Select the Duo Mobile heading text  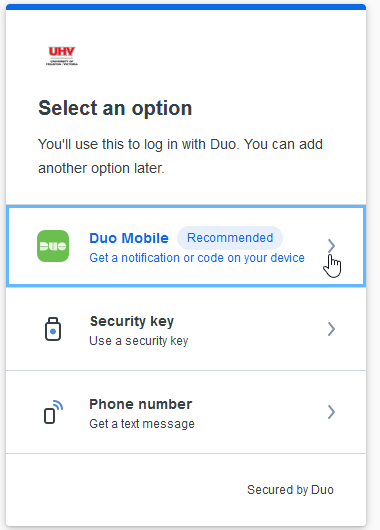click(129, 238)
